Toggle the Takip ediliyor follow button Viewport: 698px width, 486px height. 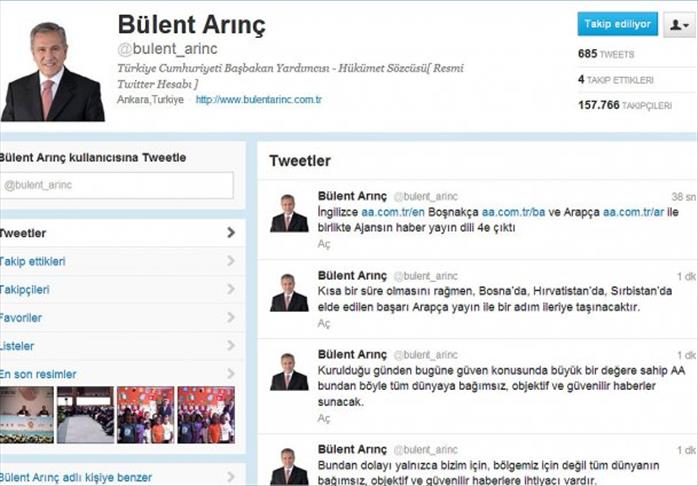tap(617, 24)
